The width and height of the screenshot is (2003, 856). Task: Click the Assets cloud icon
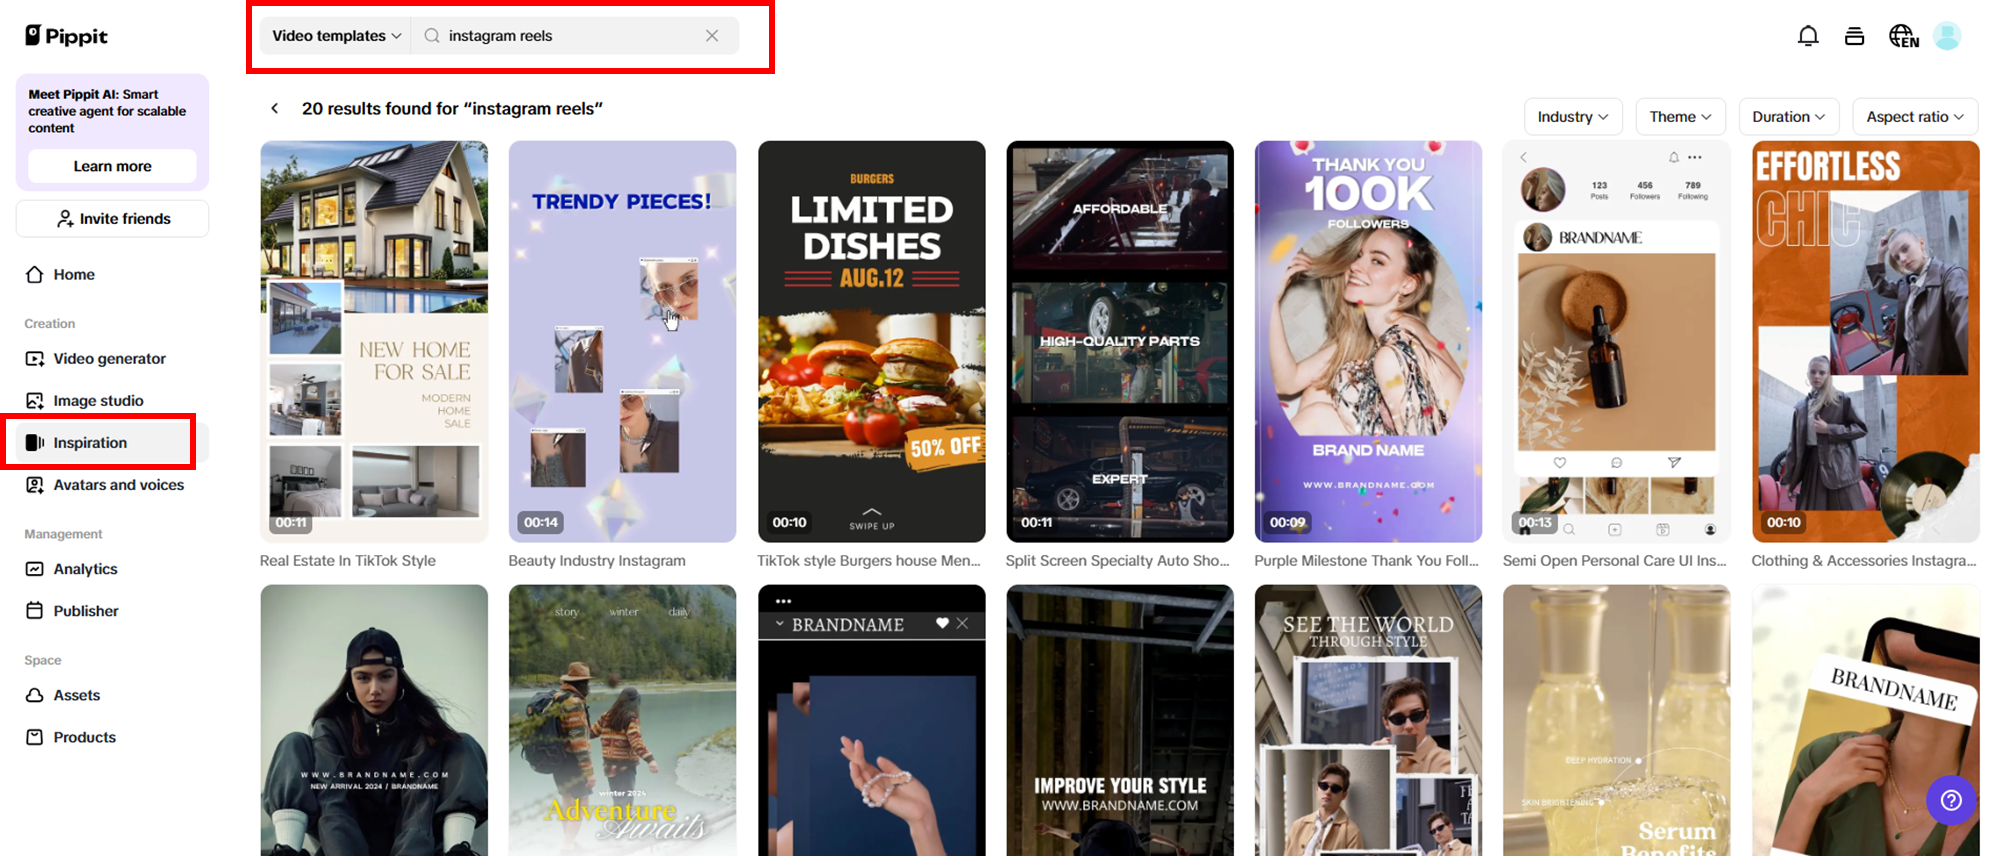point(35,694)
